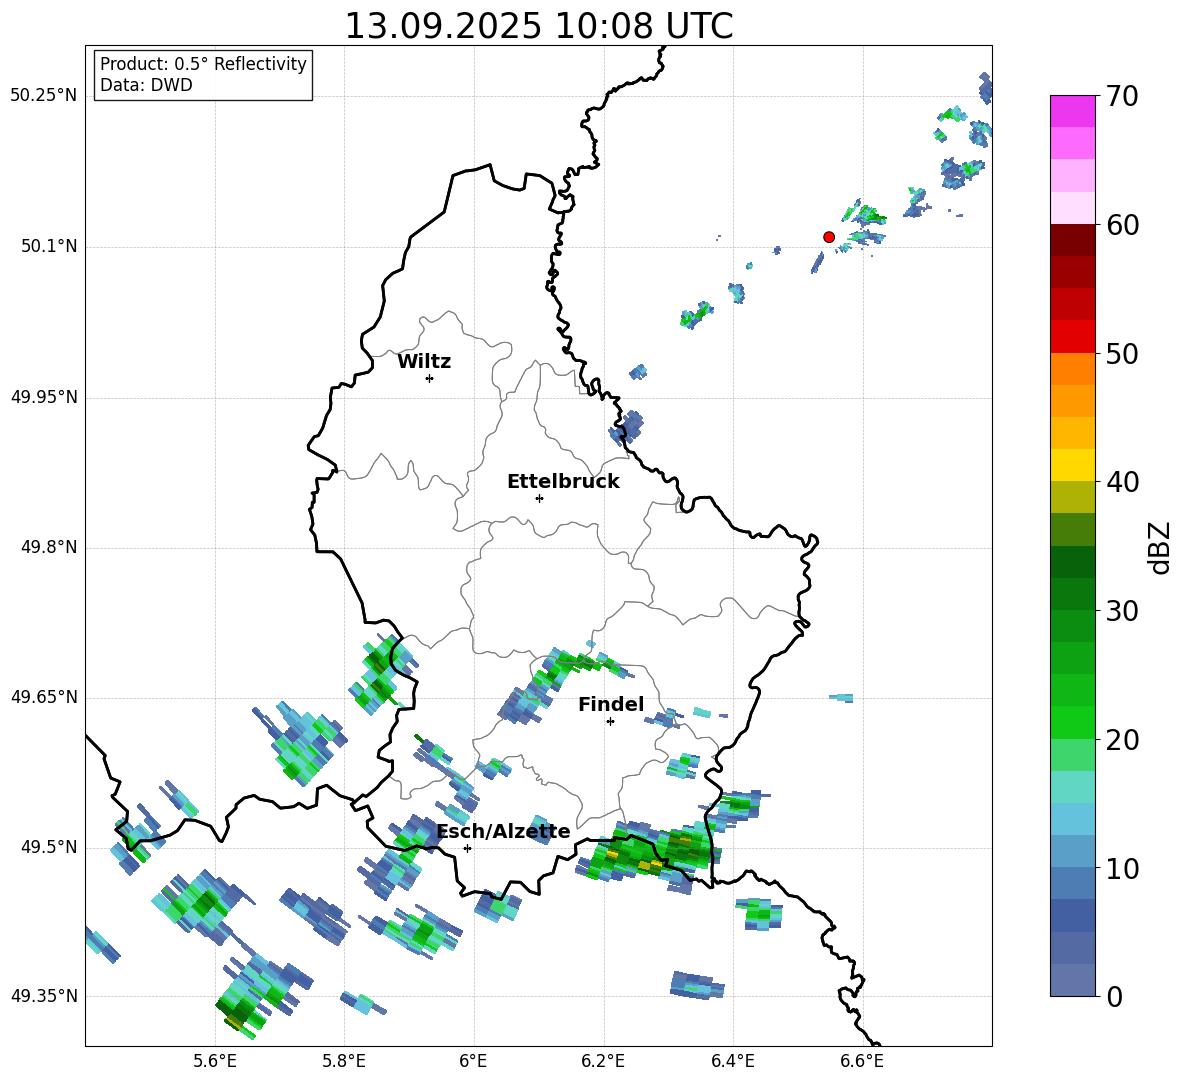The height and width of the screenshot is (1081, 1184).
Task: Click the dBZ colorbar label
Action: coord(1161,547)
